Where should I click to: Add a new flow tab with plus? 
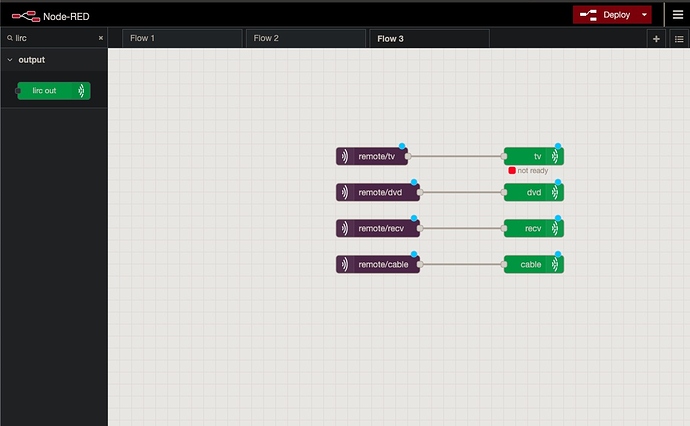click(656, 39)
